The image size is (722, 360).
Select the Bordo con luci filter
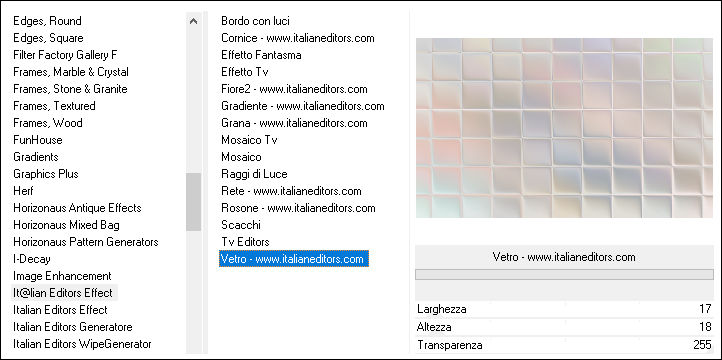pyautogui.click(x=255, y=21)
